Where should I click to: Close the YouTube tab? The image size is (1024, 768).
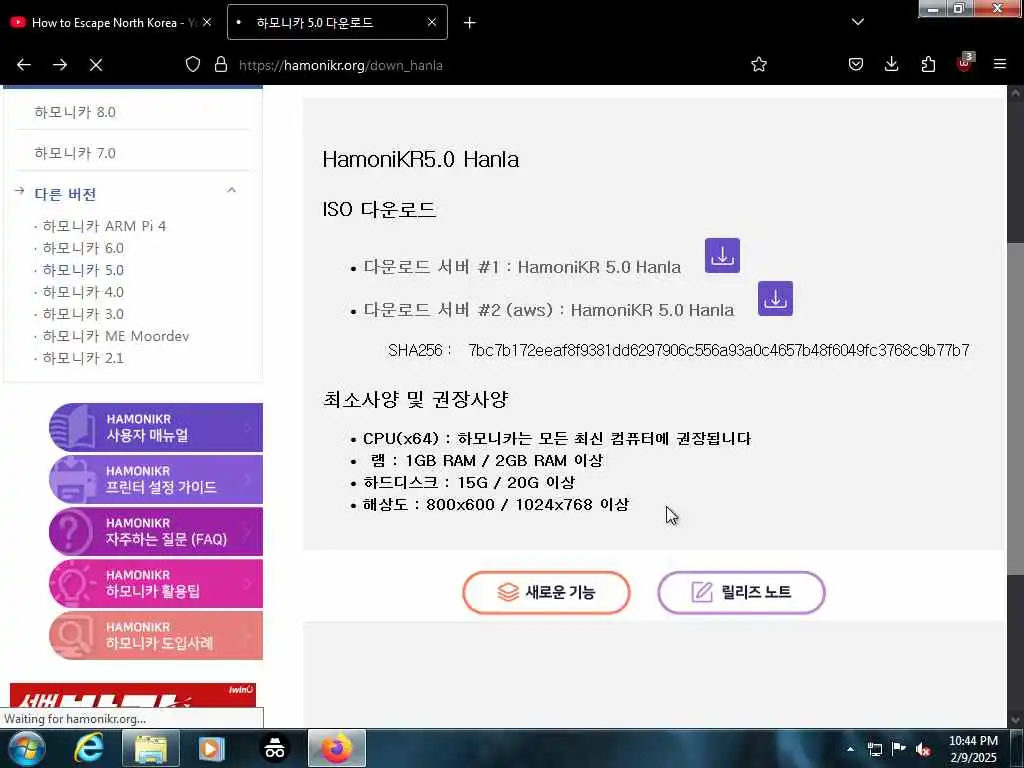pyautogui.click(x=207, y=22)
